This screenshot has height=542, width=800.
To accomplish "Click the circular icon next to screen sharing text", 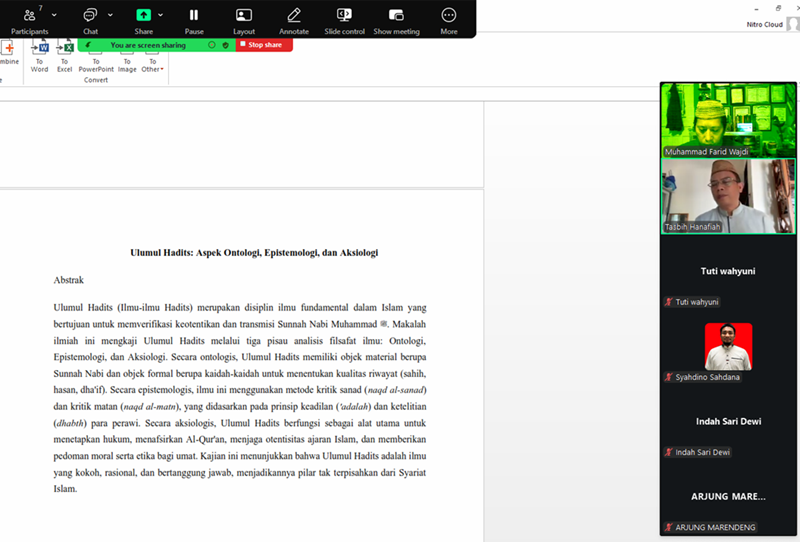I will tap(212, 45).
